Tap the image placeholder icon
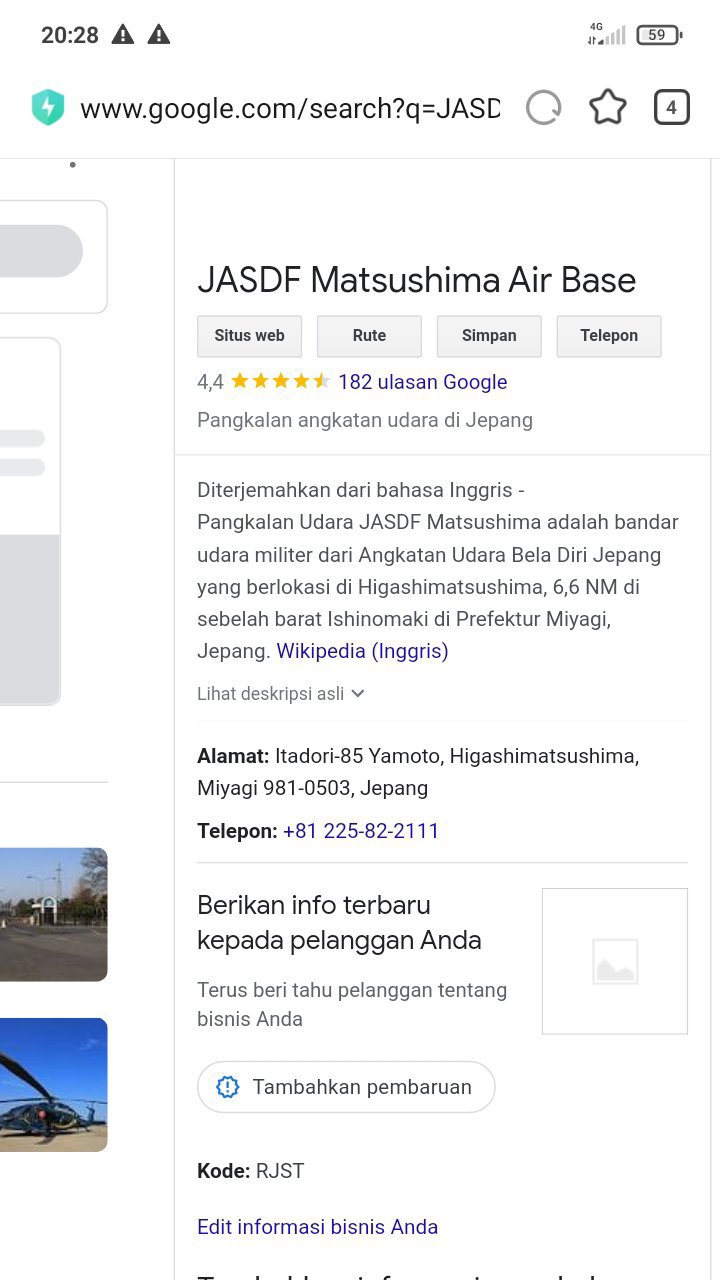 [x=614, y=961]
